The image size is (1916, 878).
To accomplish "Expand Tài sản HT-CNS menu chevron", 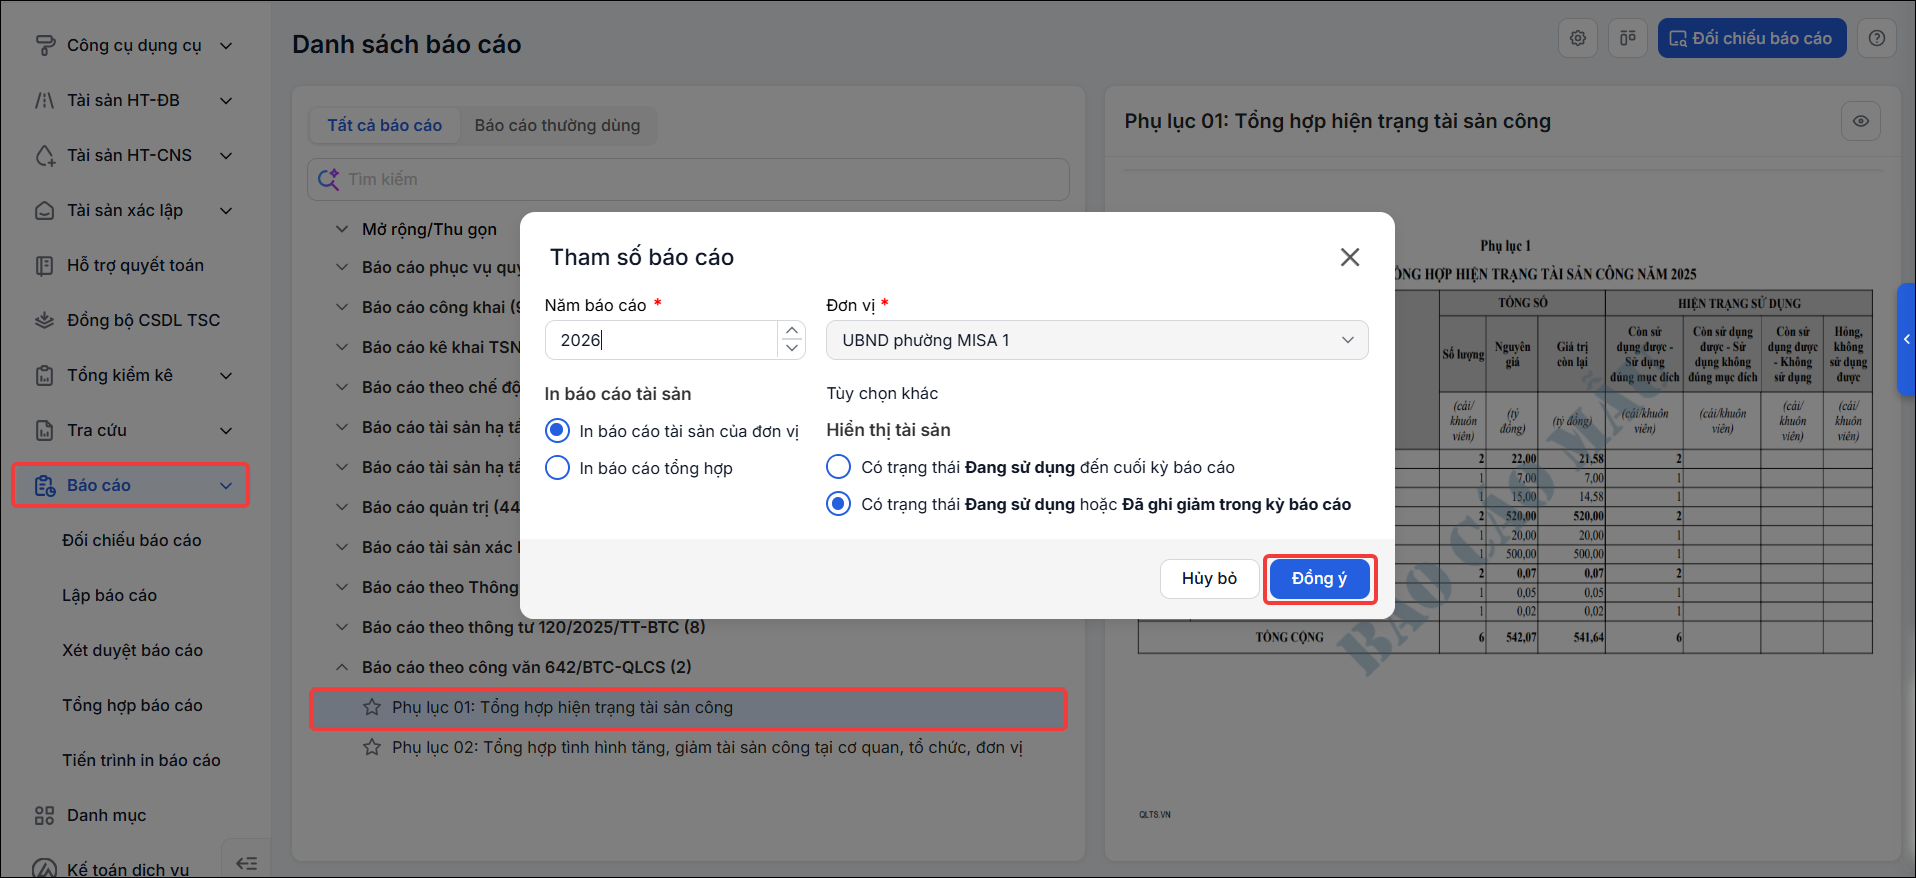I will tap(226, 155).
